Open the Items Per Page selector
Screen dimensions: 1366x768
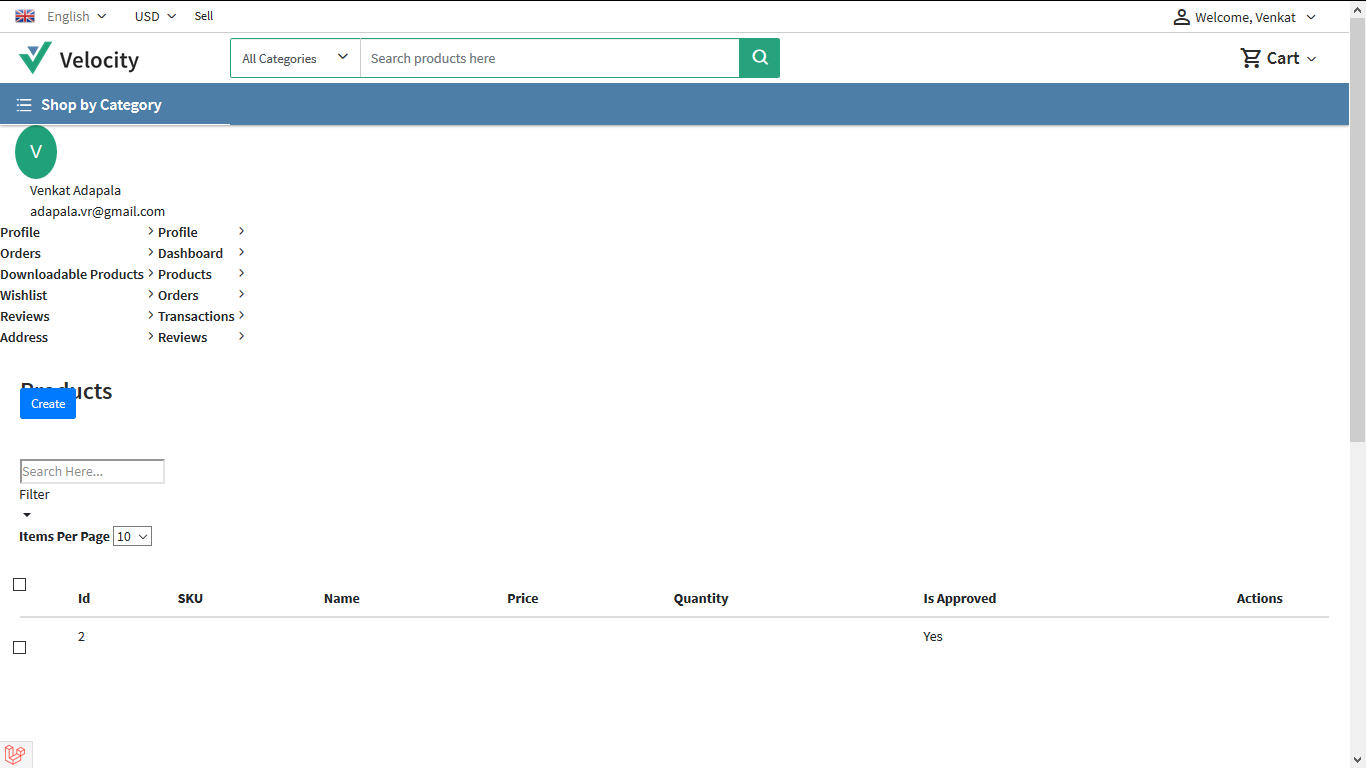point(132,537)
